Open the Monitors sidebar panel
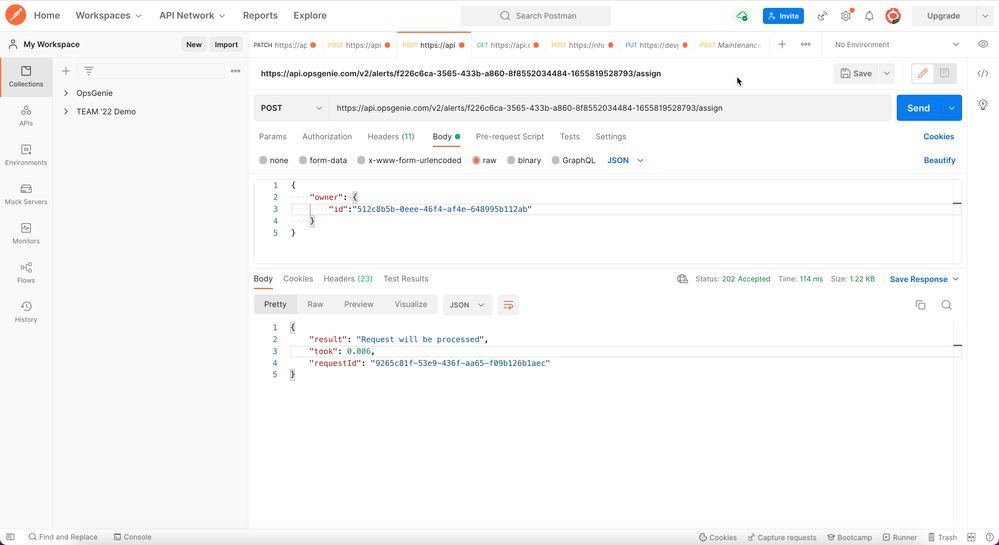This screenshot has height=545, width=999. click(26, 234)
